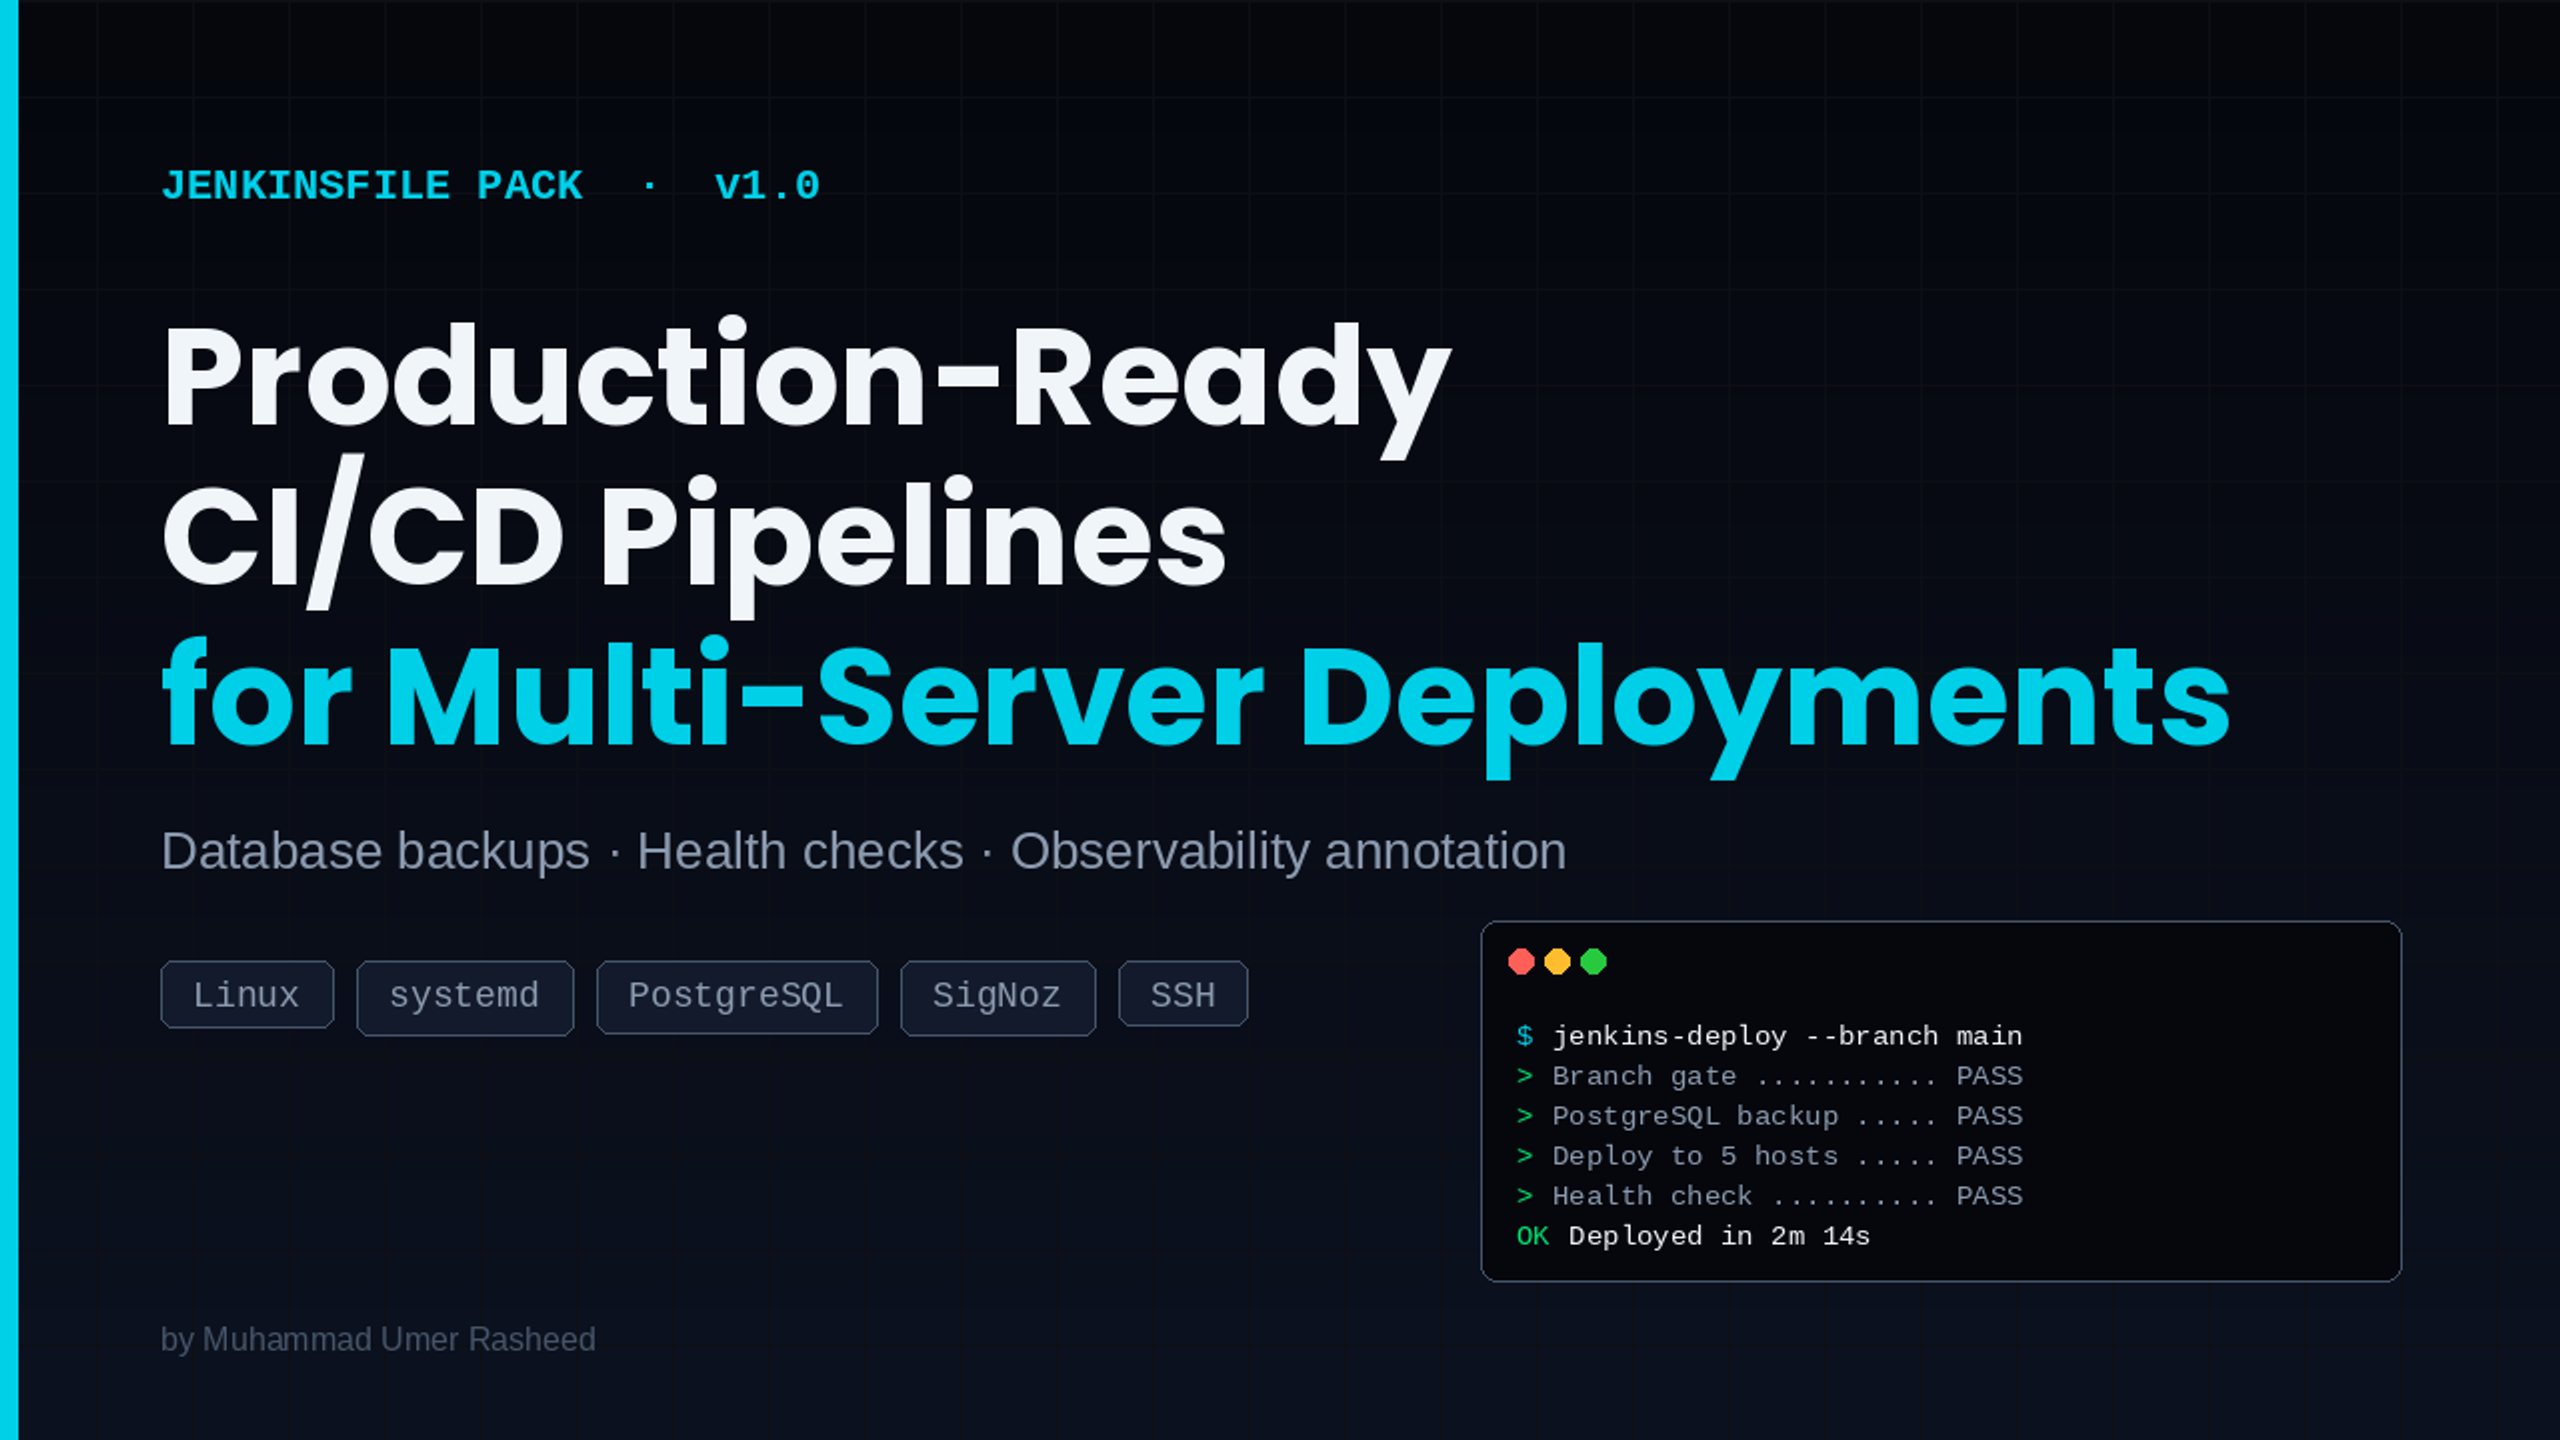The height and width of the screenshot is (1440, 2560).
Task: Click the 'Health check' PASS terminal line
Action: click(x=1770, y=1196)
